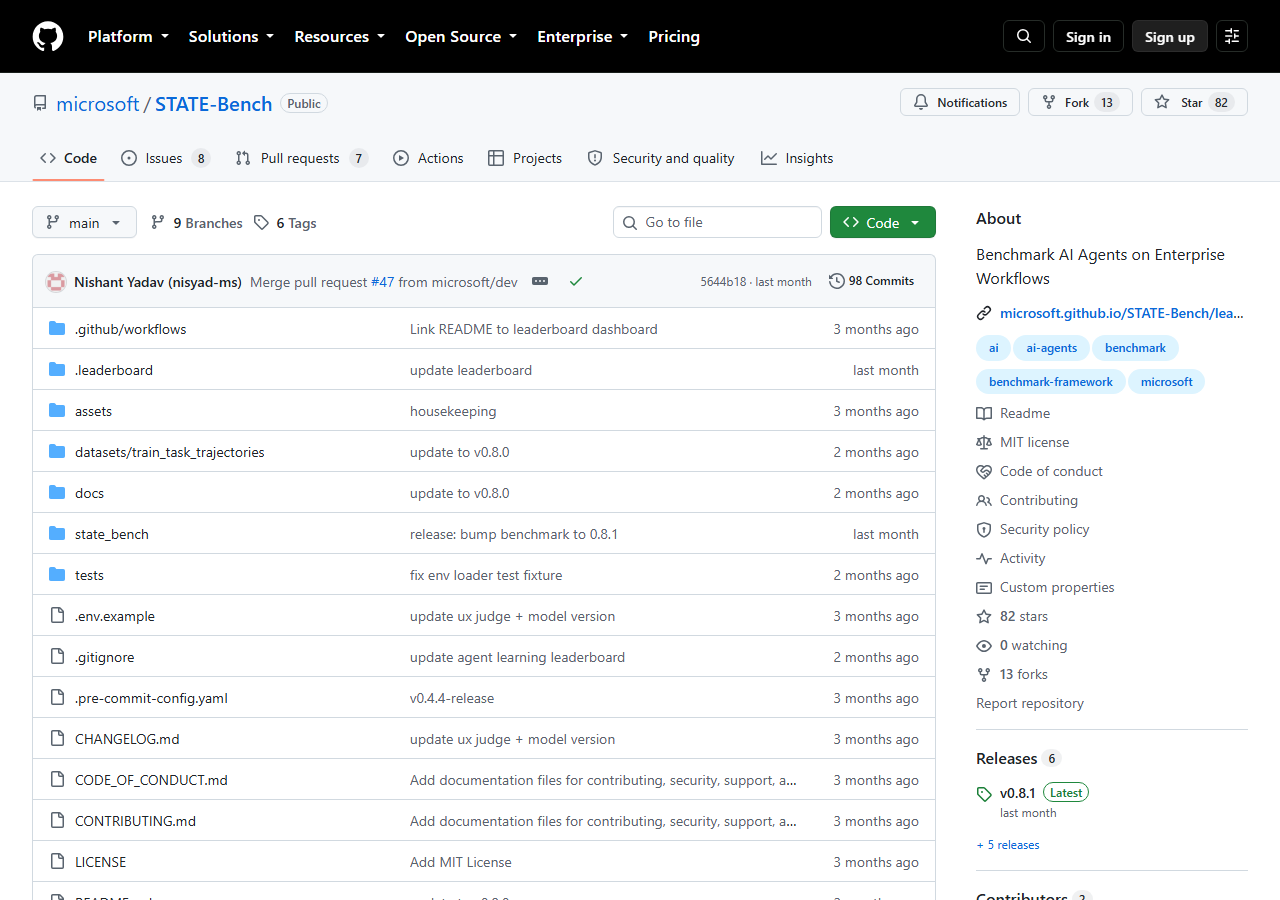This screenshot has height=900, width=1280.
Task: View 9 Branches link
Action: [196, 222]
